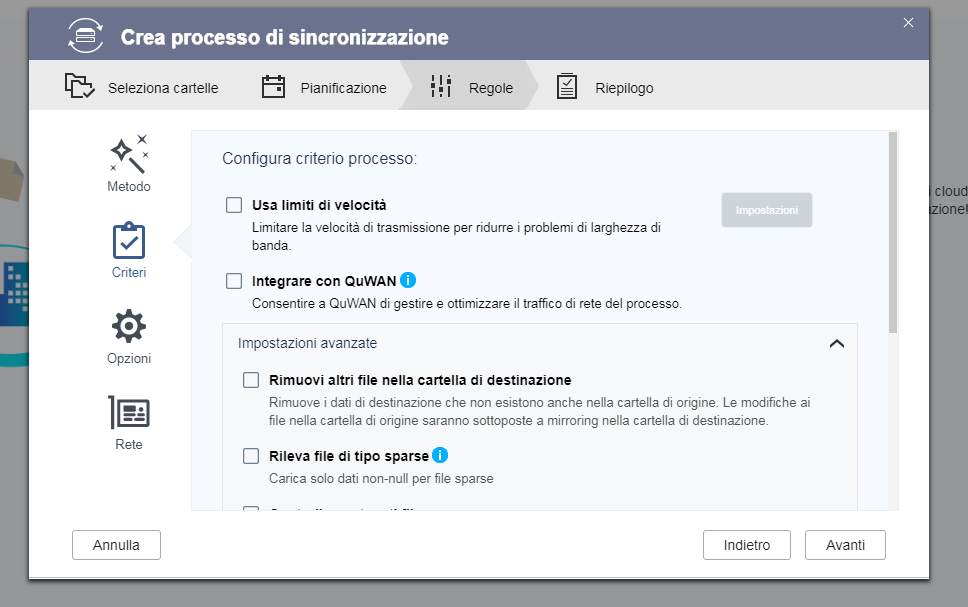This screenshot has height=607, width=968.
Task: Show info about Integrare con QuWAN
Action: pyautogui.click(x=408, y=280)
